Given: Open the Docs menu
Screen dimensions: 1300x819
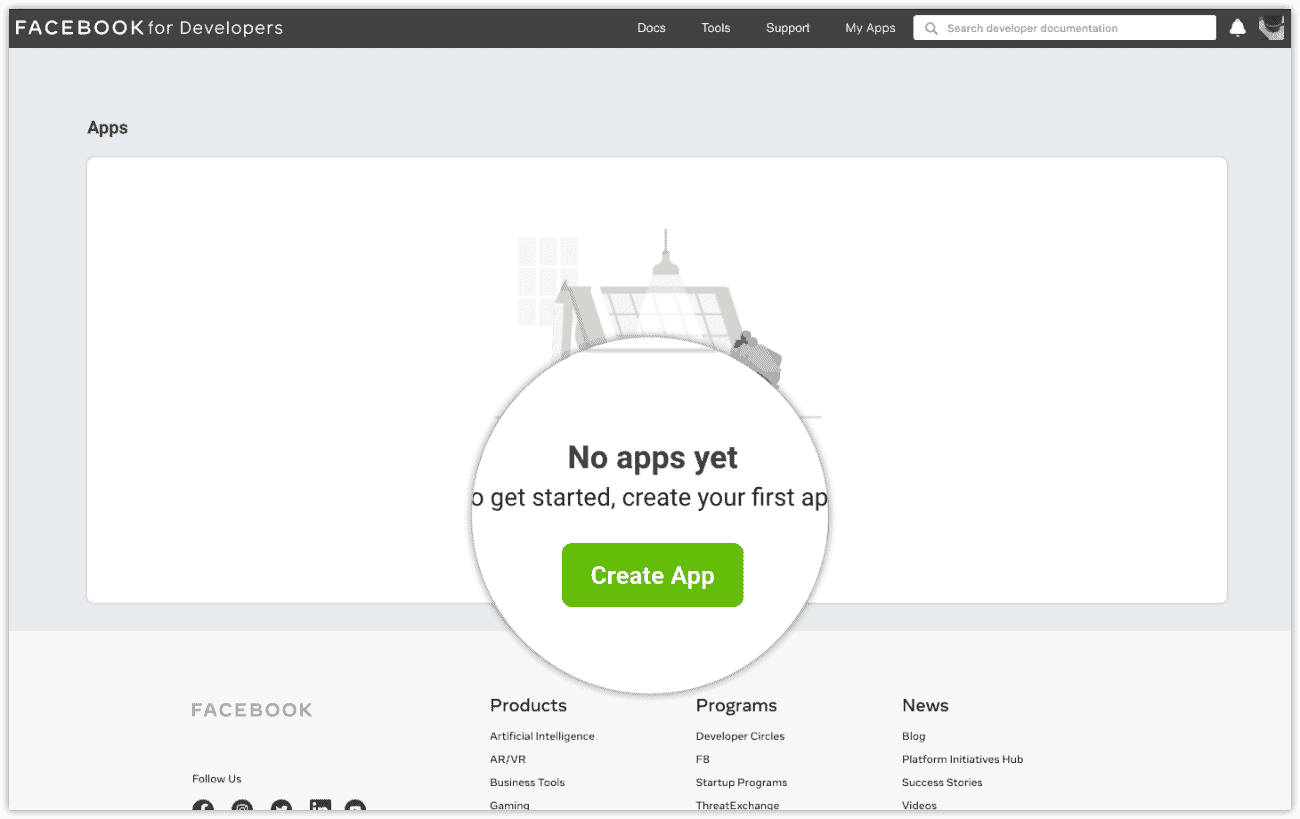Looking at the screenshot, I should (651, 28).
